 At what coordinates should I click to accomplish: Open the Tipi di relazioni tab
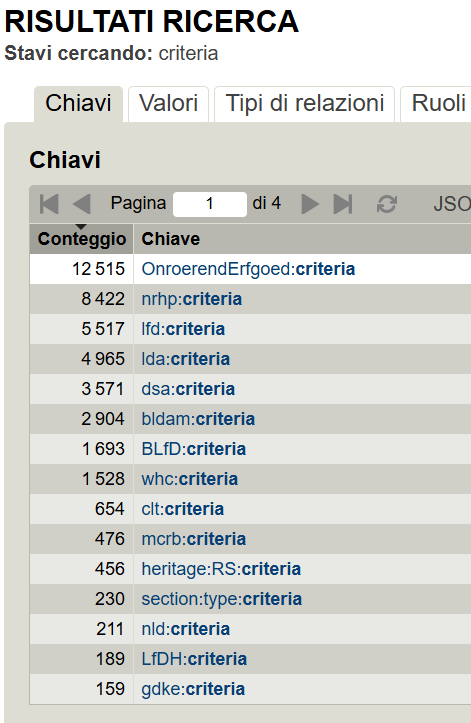(x=304, y=103)
